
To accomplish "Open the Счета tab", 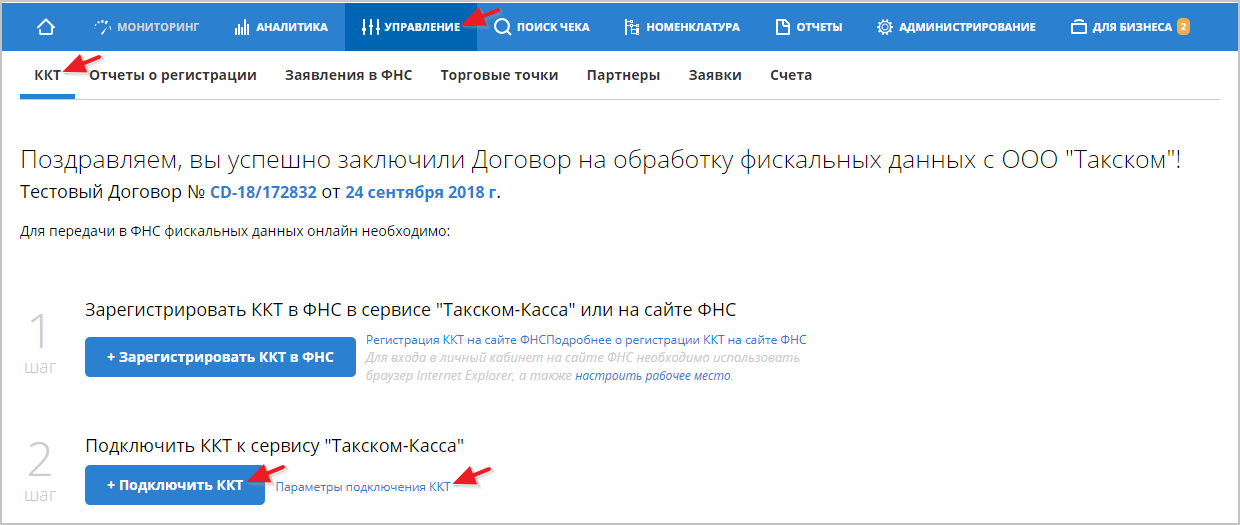I will (790, 75).
